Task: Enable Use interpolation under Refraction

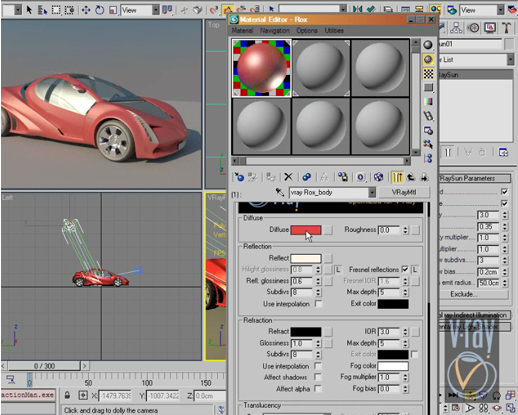Action: [319, 366]
